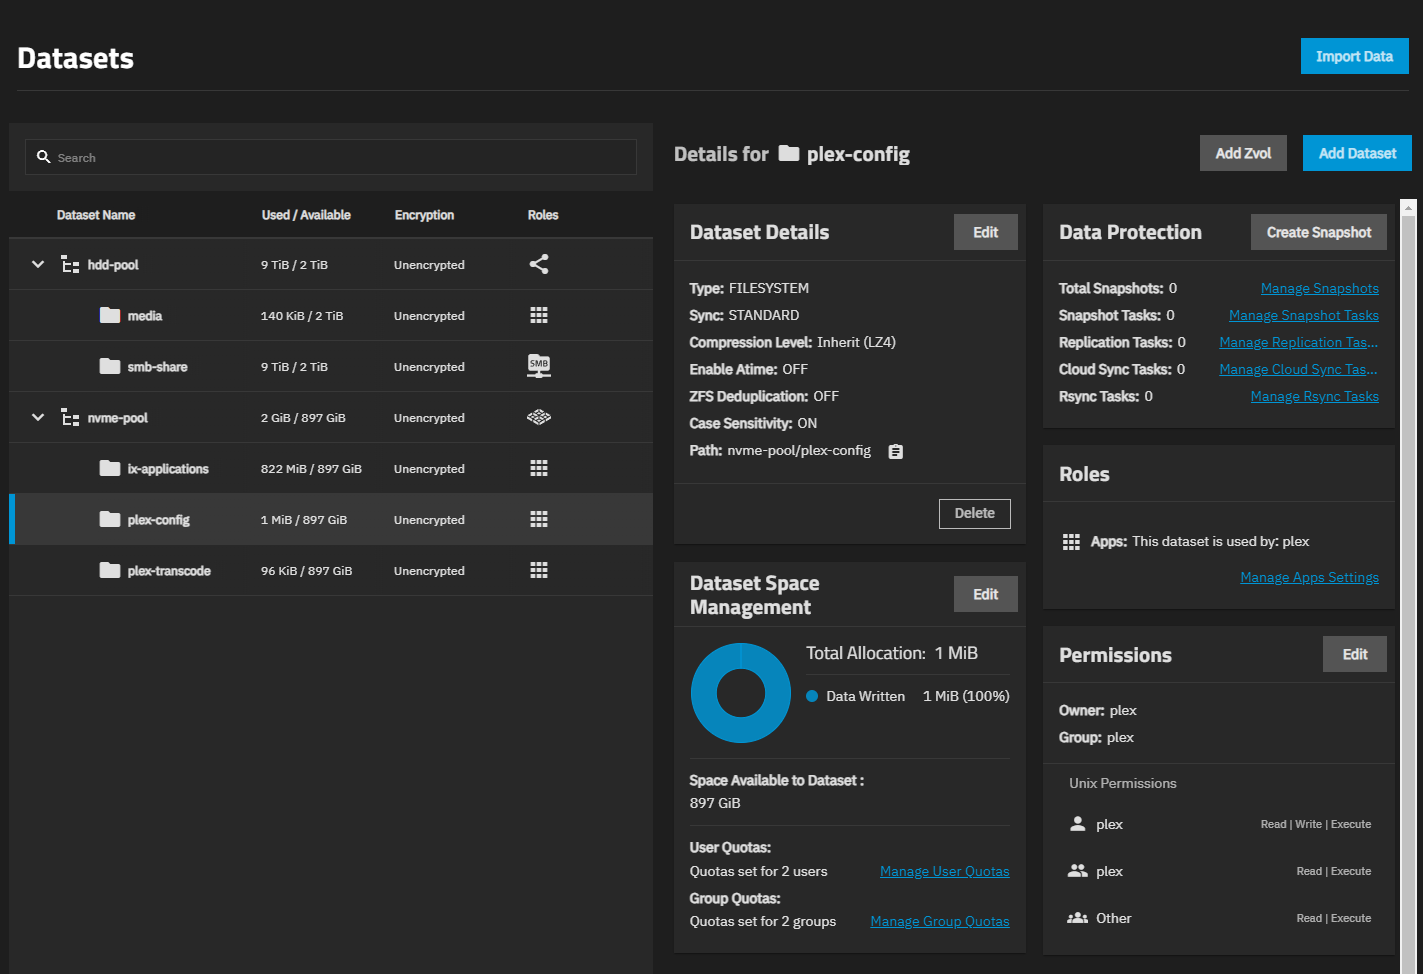Click the '822 MiB / 897 GiB' value
1423x974 pixels.
pyautogui.click(x=311, y=469)
